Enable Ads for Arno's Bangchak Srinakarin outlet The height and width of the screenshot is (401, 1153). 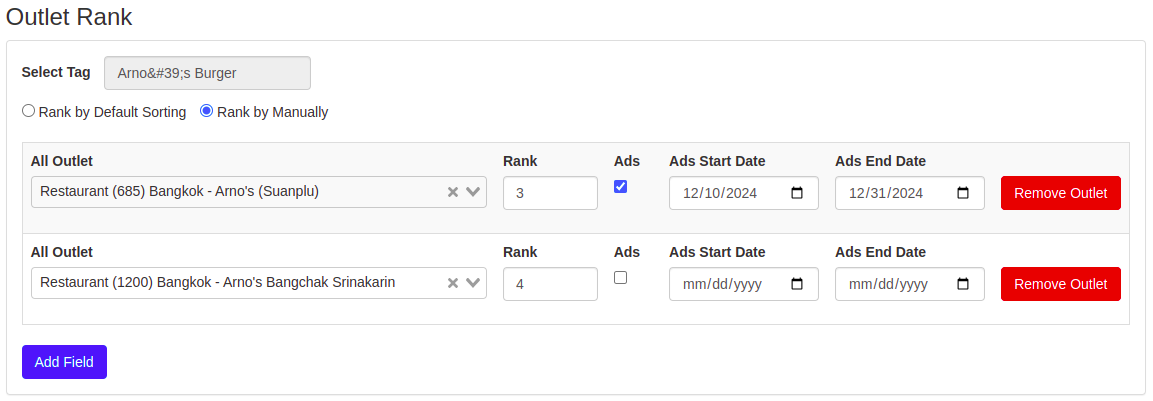pyautogui.click(x=620, y=278)
